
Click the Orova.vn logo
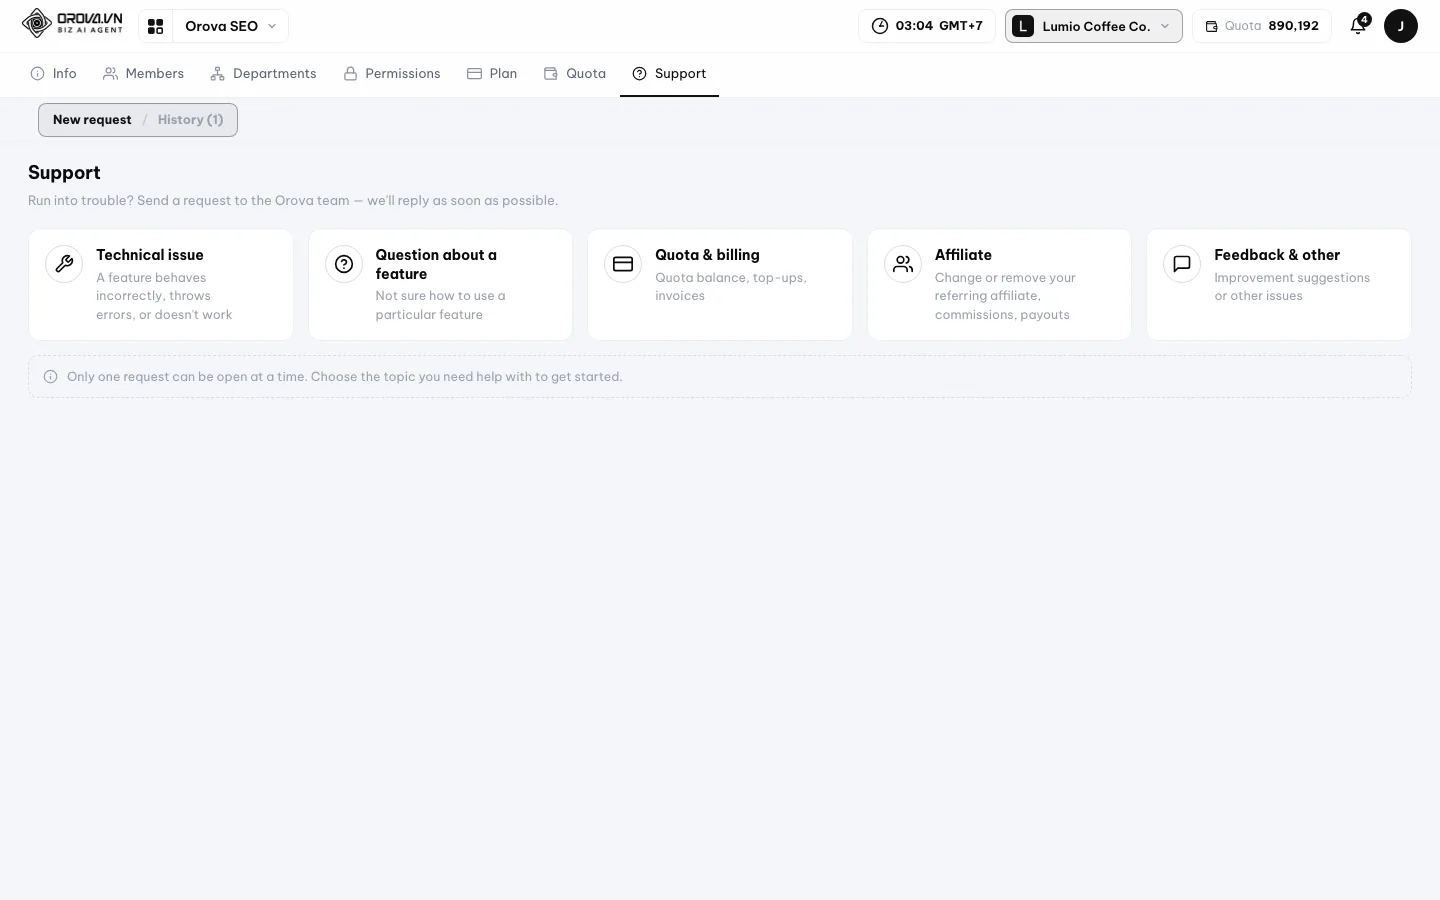[x=72, y=23]
